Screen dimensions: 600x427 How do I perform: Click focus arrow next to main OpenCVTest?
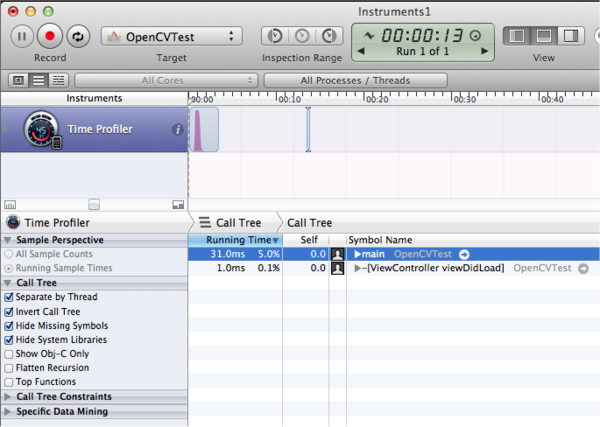pyautogui.click(x=464, y=254)
